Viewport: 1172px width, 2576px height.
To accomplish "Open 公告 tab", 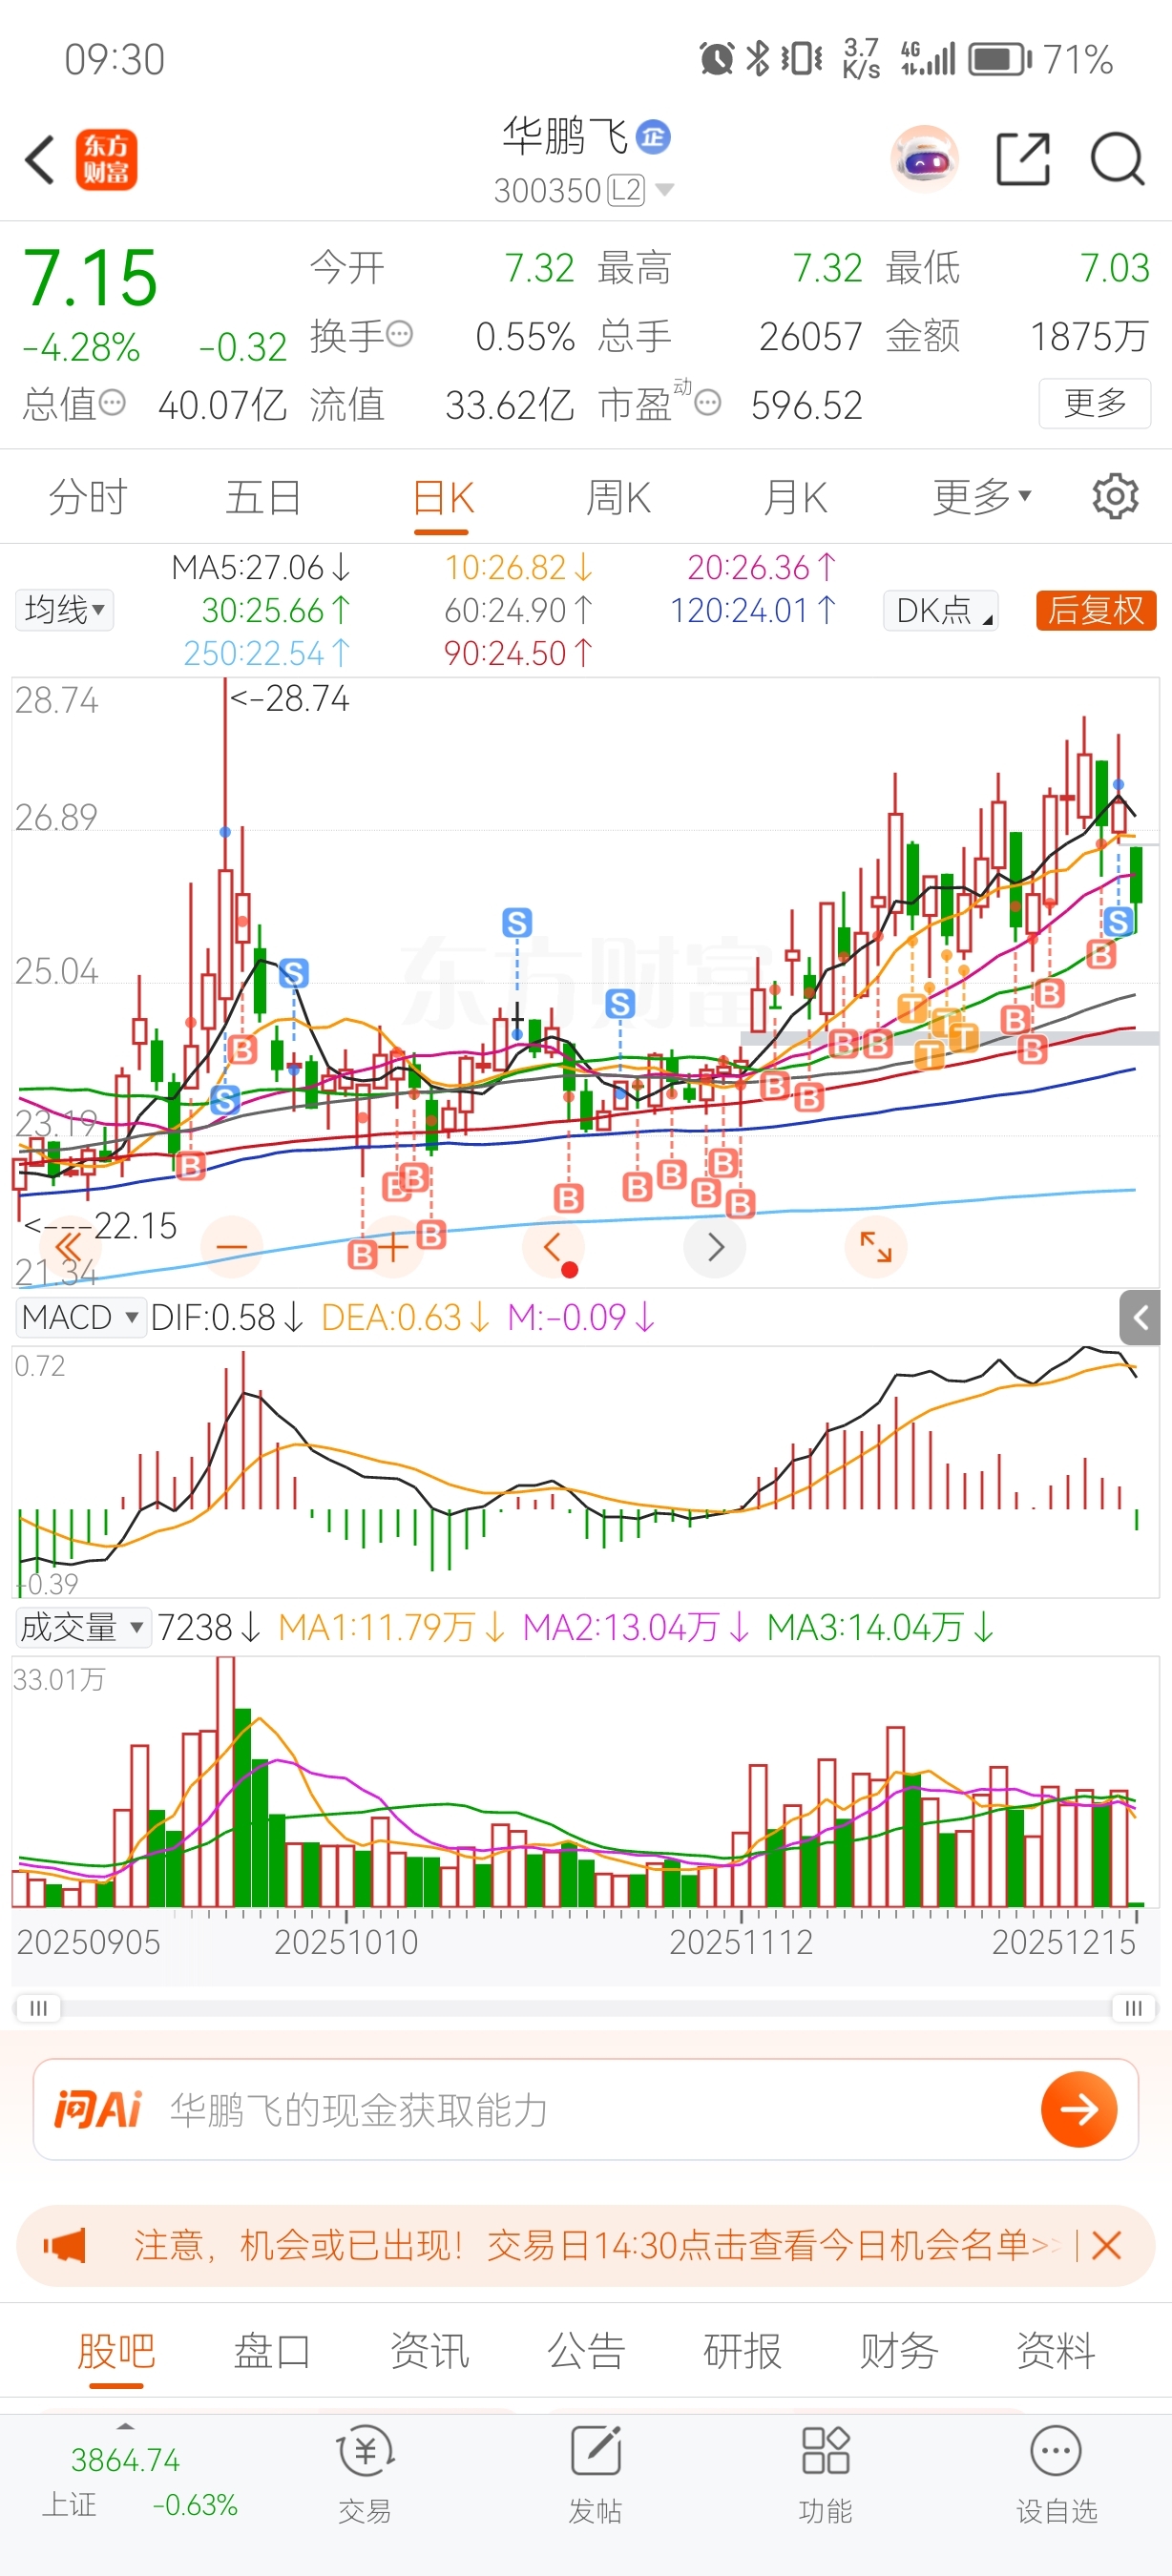I will pyautogui.click(x=586, y=2350).
